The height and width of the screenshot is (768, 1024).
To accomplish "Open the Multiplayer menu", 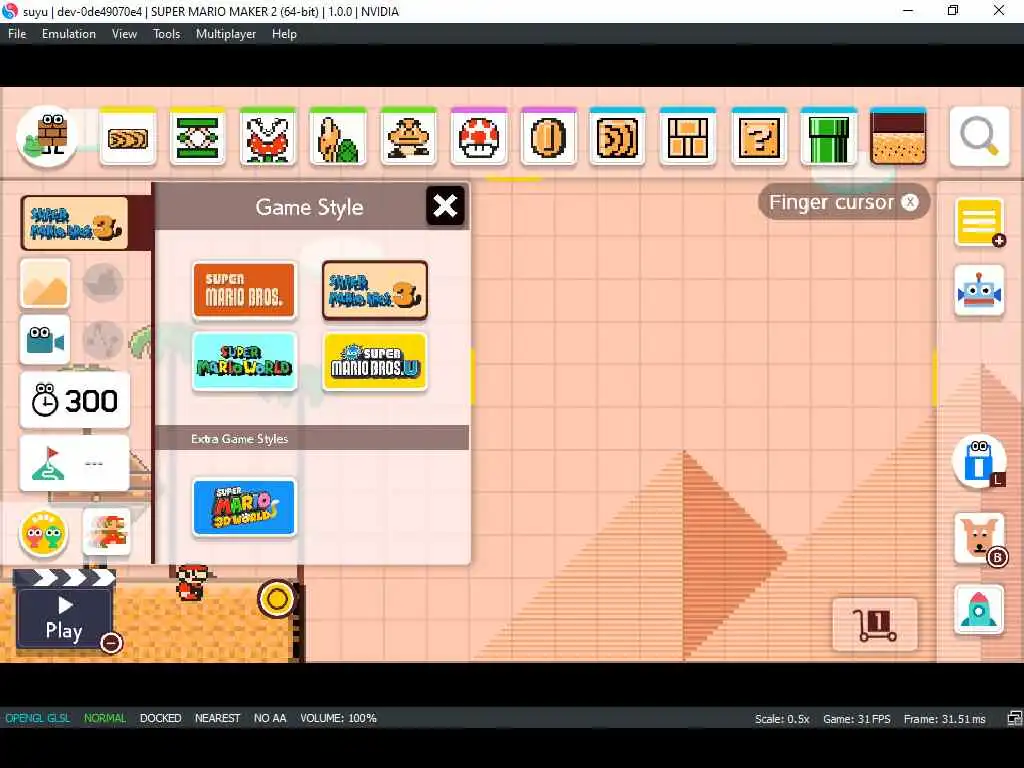I will pyautogui.click(x=226, y=34).
